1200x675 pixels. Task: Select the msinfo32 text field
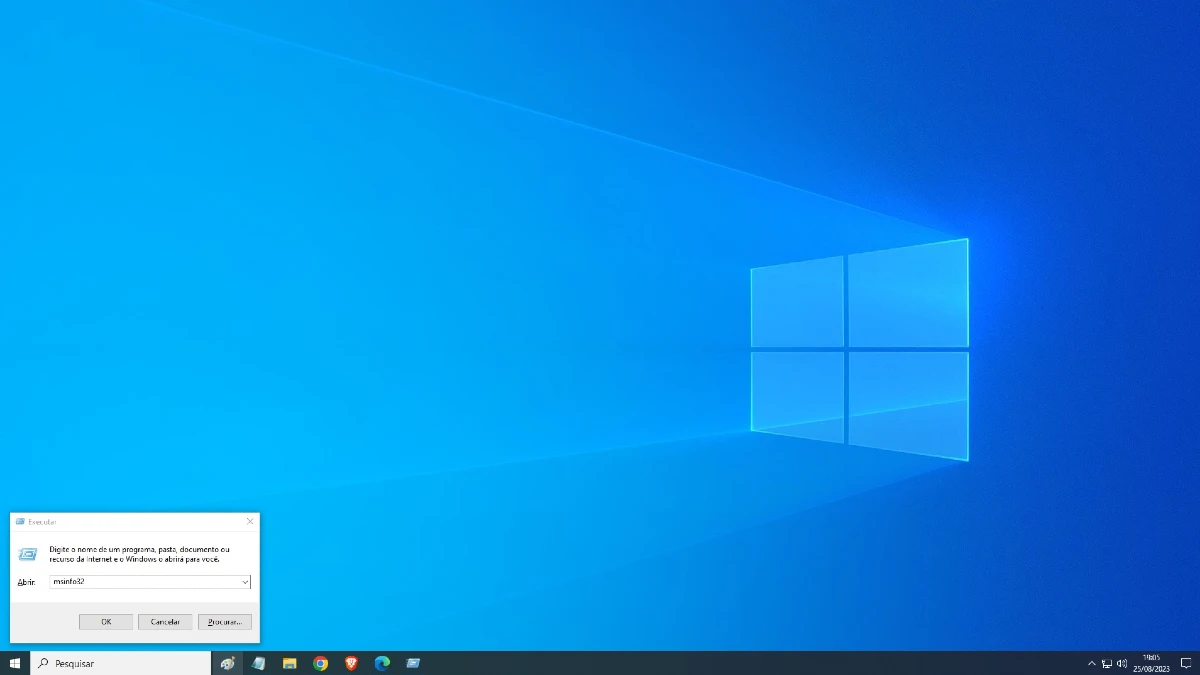[140, 582]
